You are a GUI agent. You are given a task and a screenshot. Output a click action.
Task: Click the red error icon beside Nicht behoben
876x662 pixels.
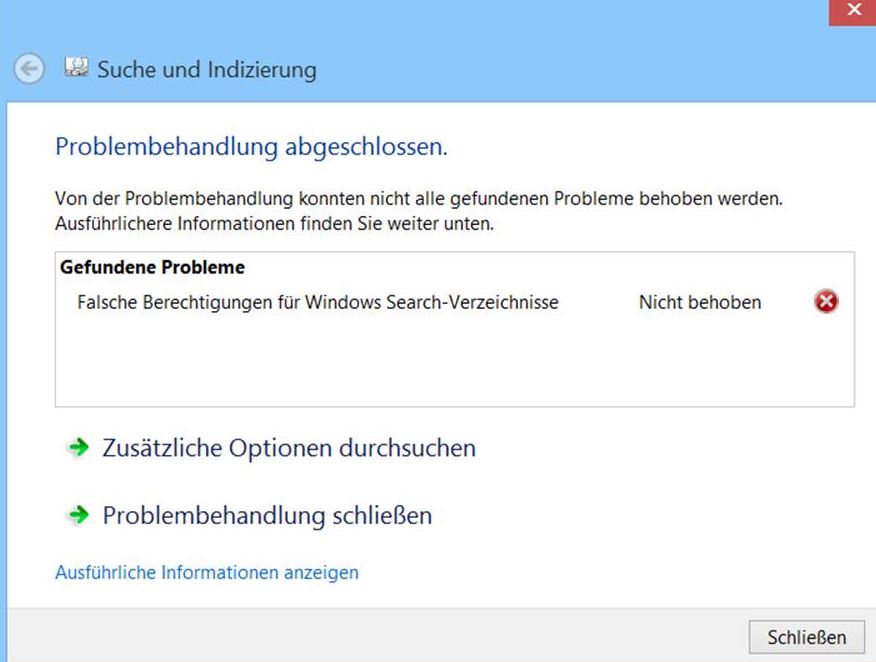[x=826, y=301]
